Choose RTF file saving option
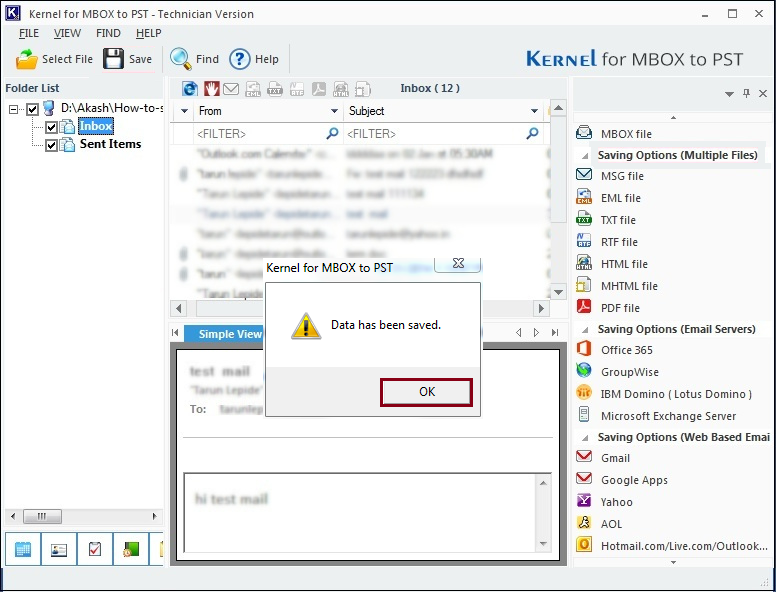Viewport: 776px width, 592px height. [619, 242]
